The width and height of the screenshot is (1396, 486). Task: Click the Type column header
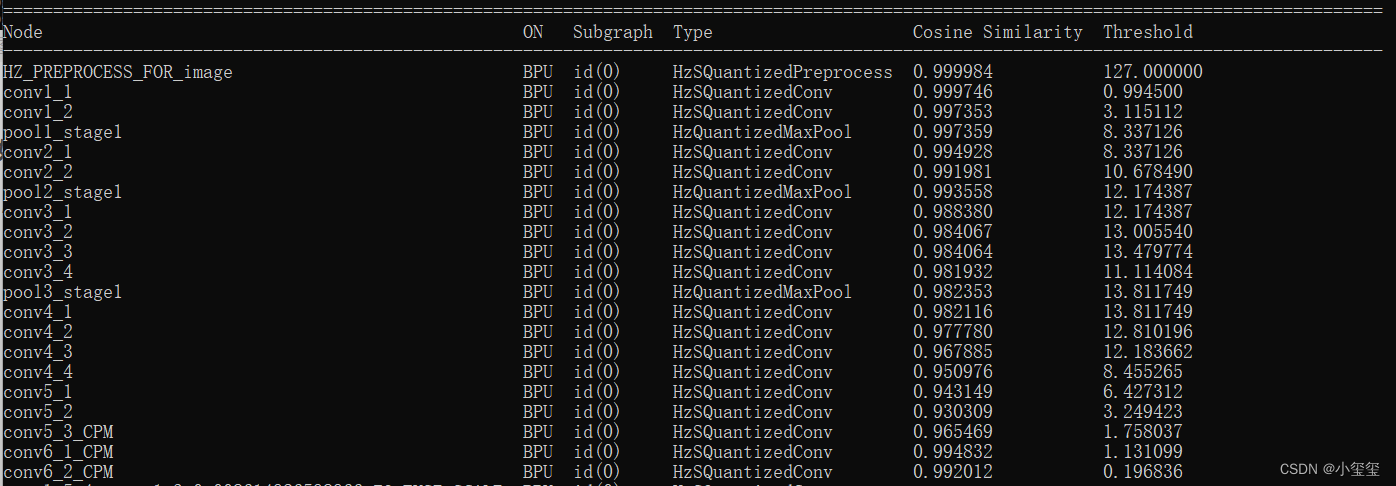click(x=692, y=32)
